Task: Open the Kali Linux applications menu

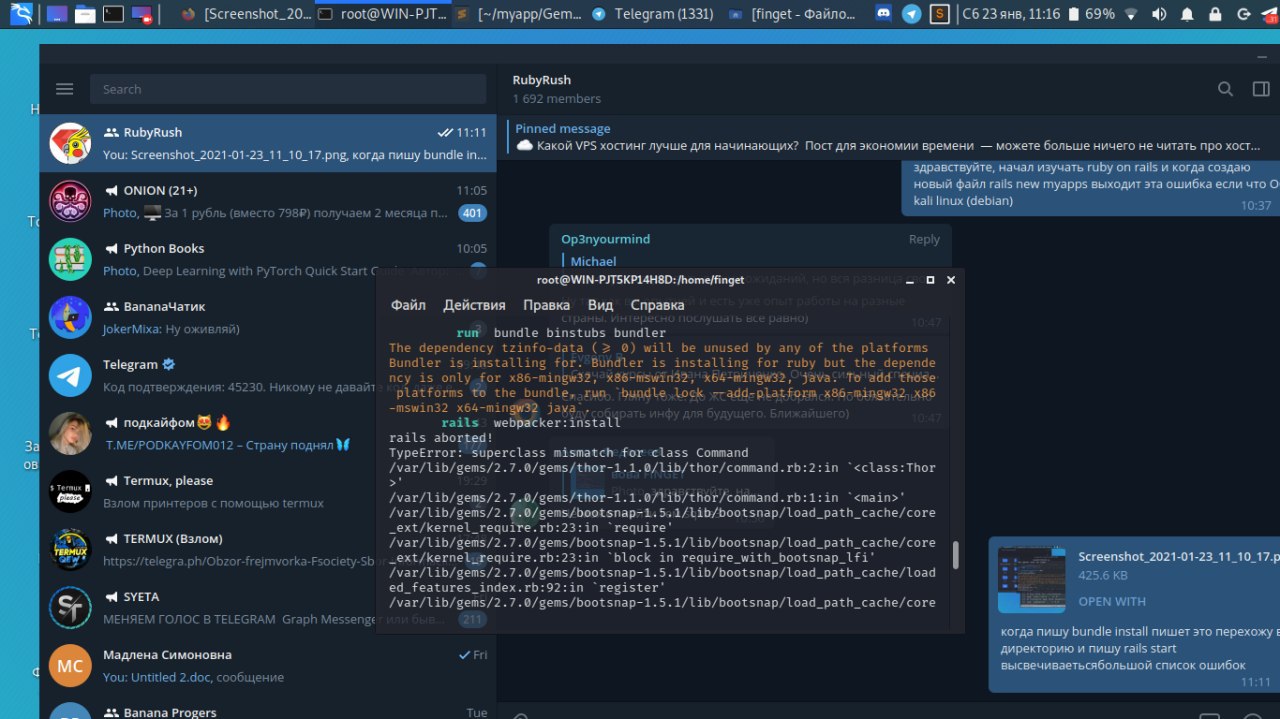Action: coord(21,14)
